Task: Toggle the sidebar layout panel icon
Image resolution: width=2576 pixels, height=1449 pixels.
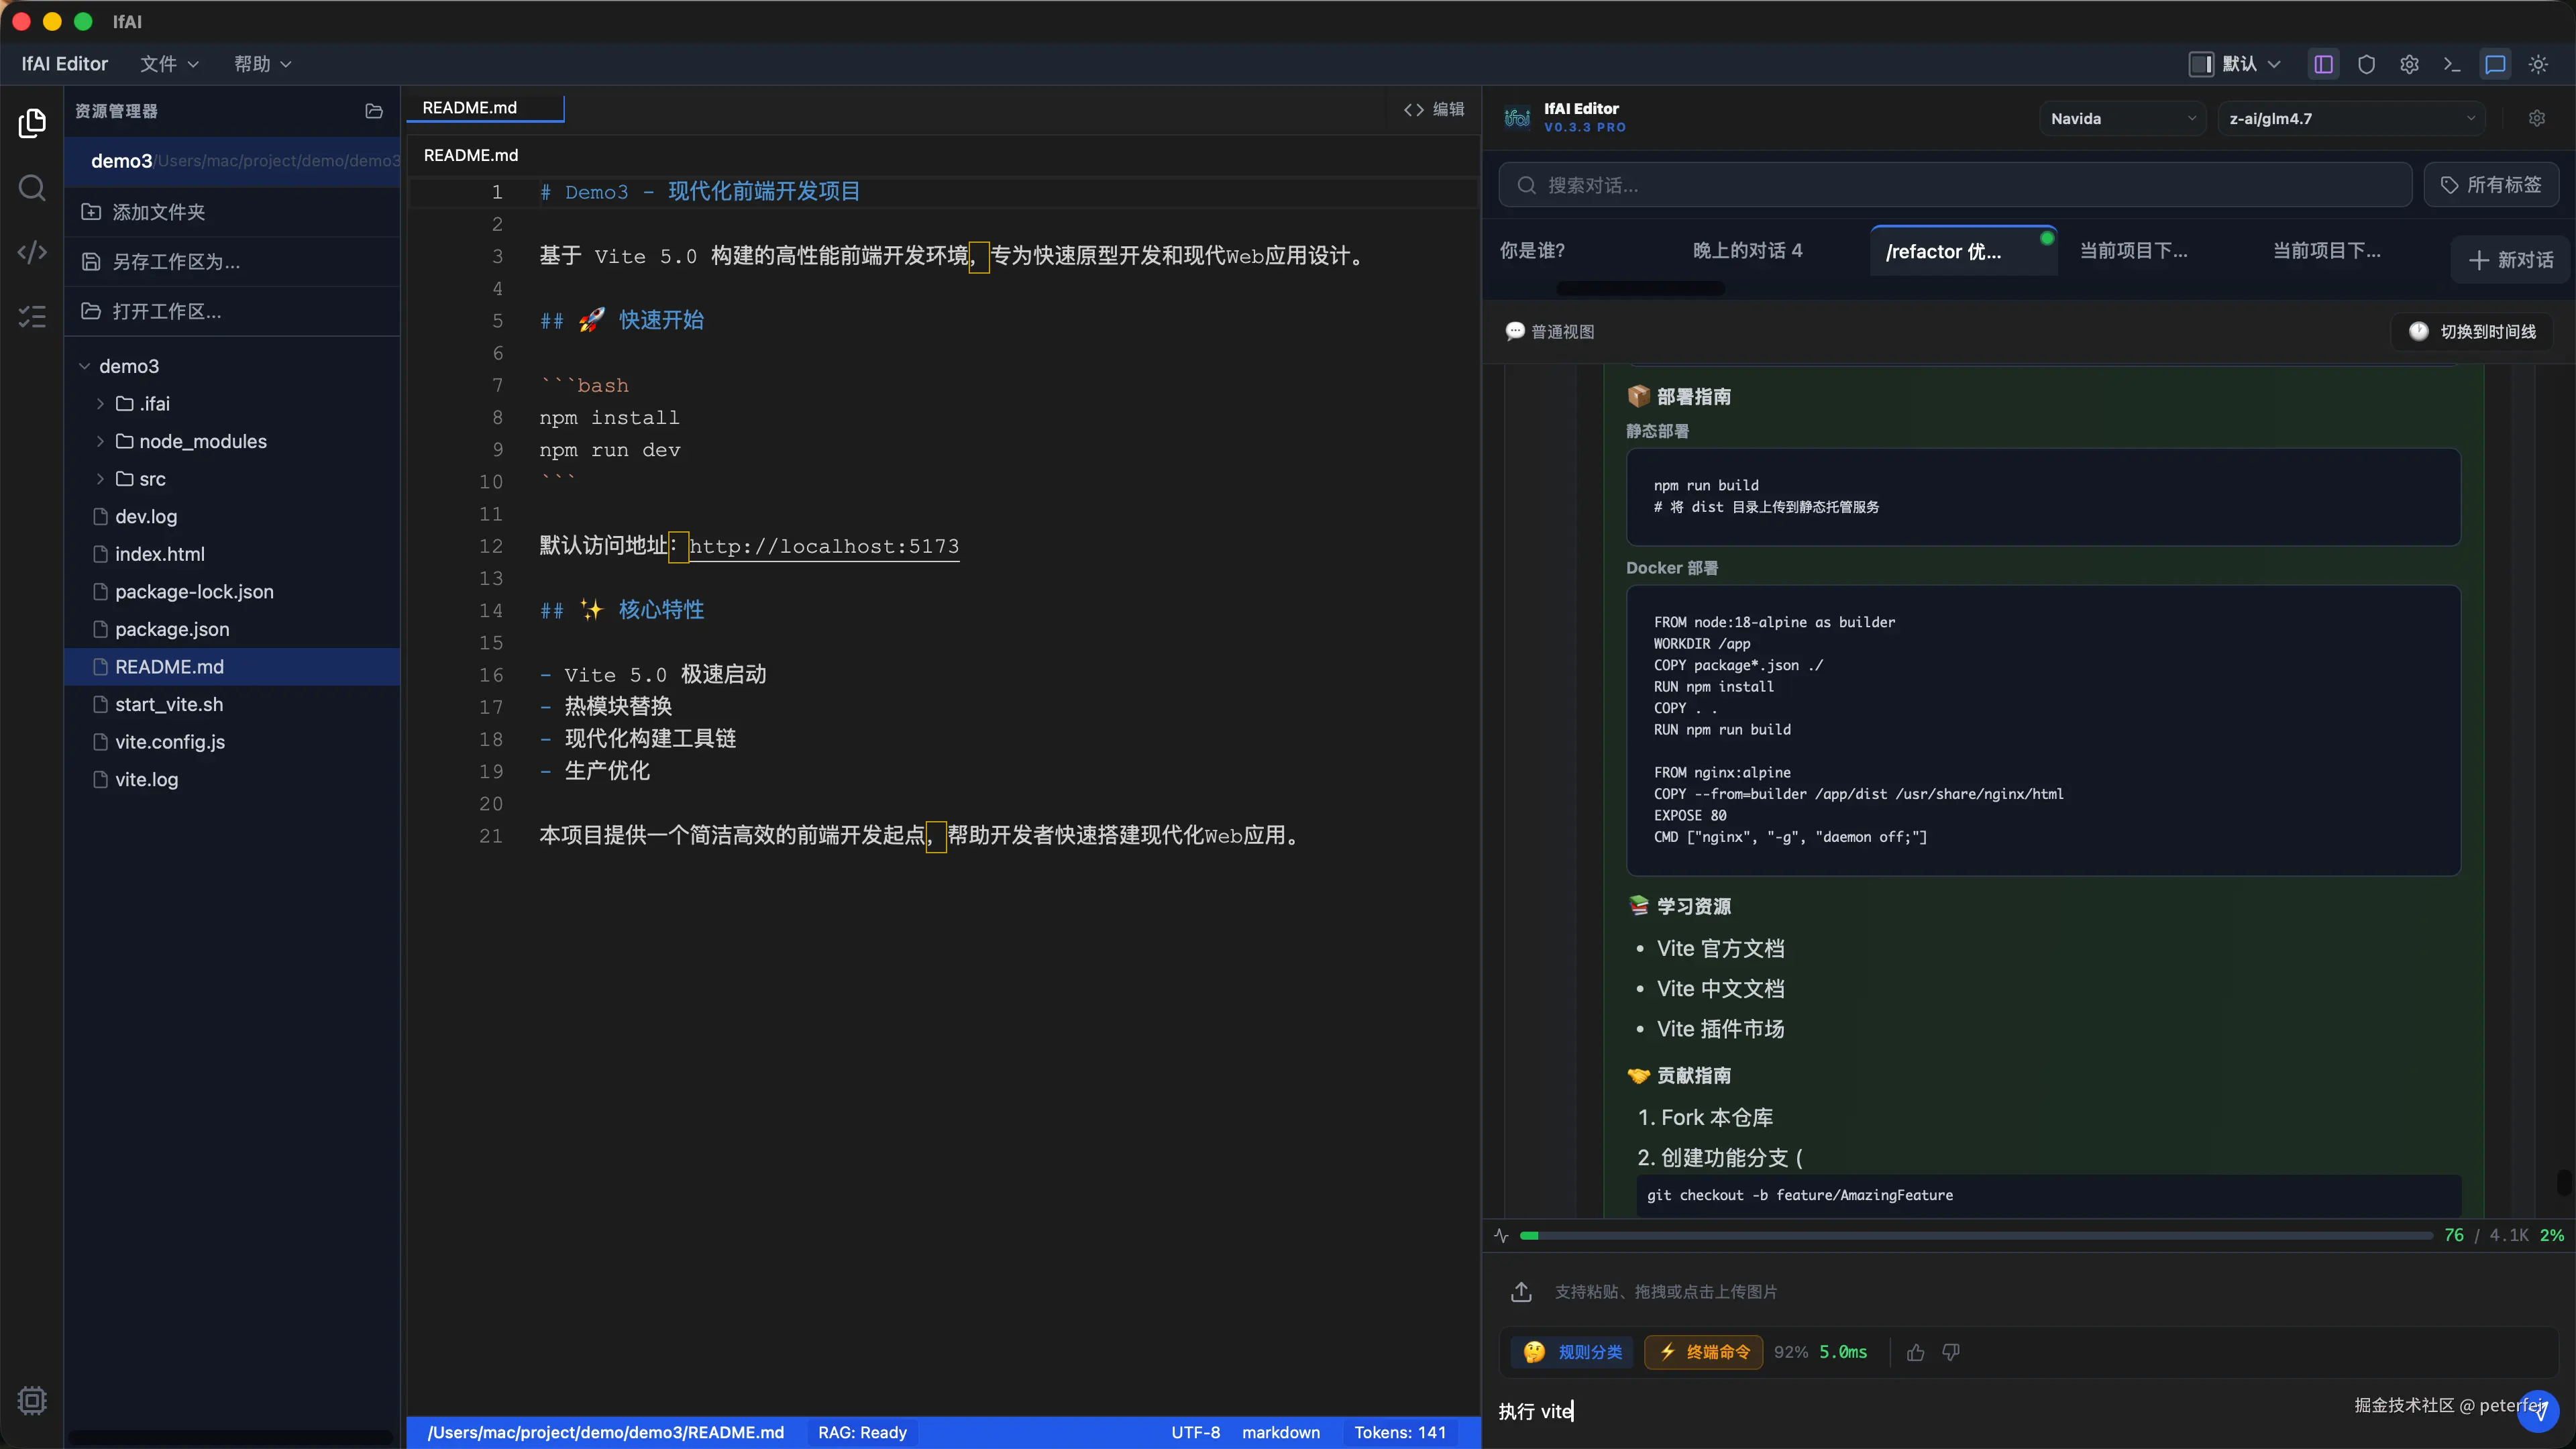Action: (2323, 64)
